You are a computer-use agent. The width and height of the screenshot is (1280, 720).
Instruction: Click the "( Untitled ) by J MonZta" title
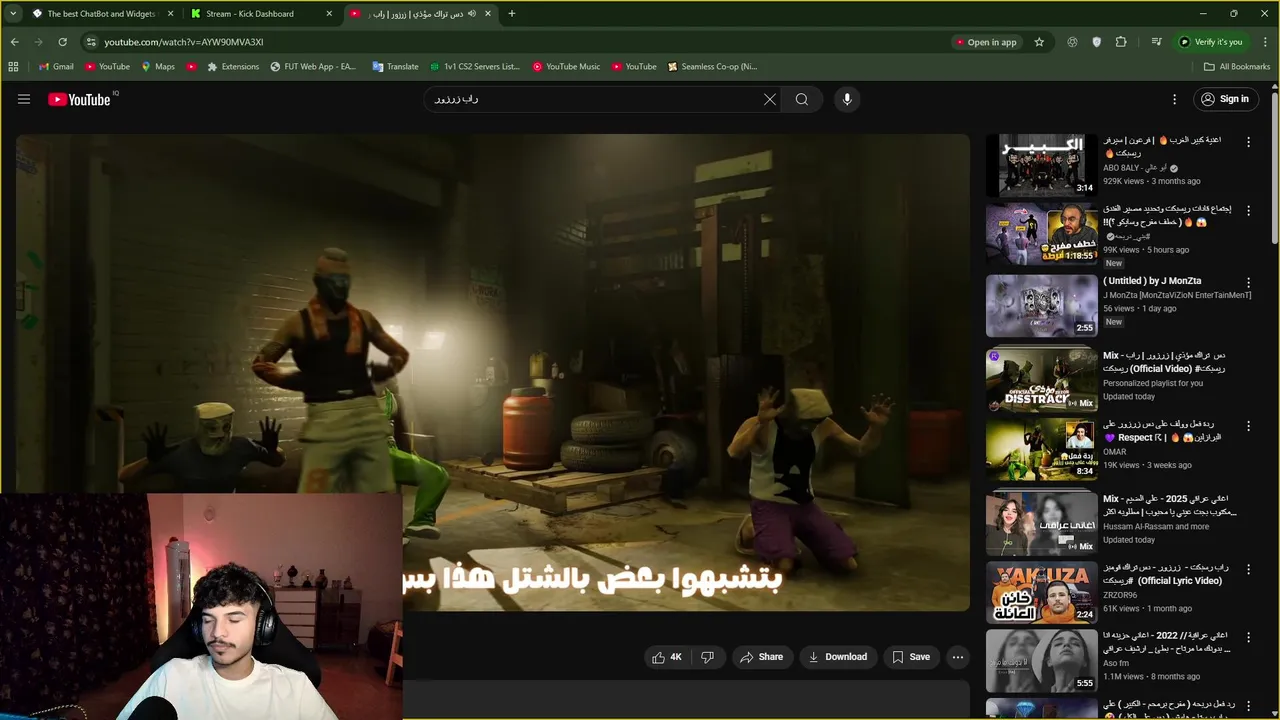1152,281
